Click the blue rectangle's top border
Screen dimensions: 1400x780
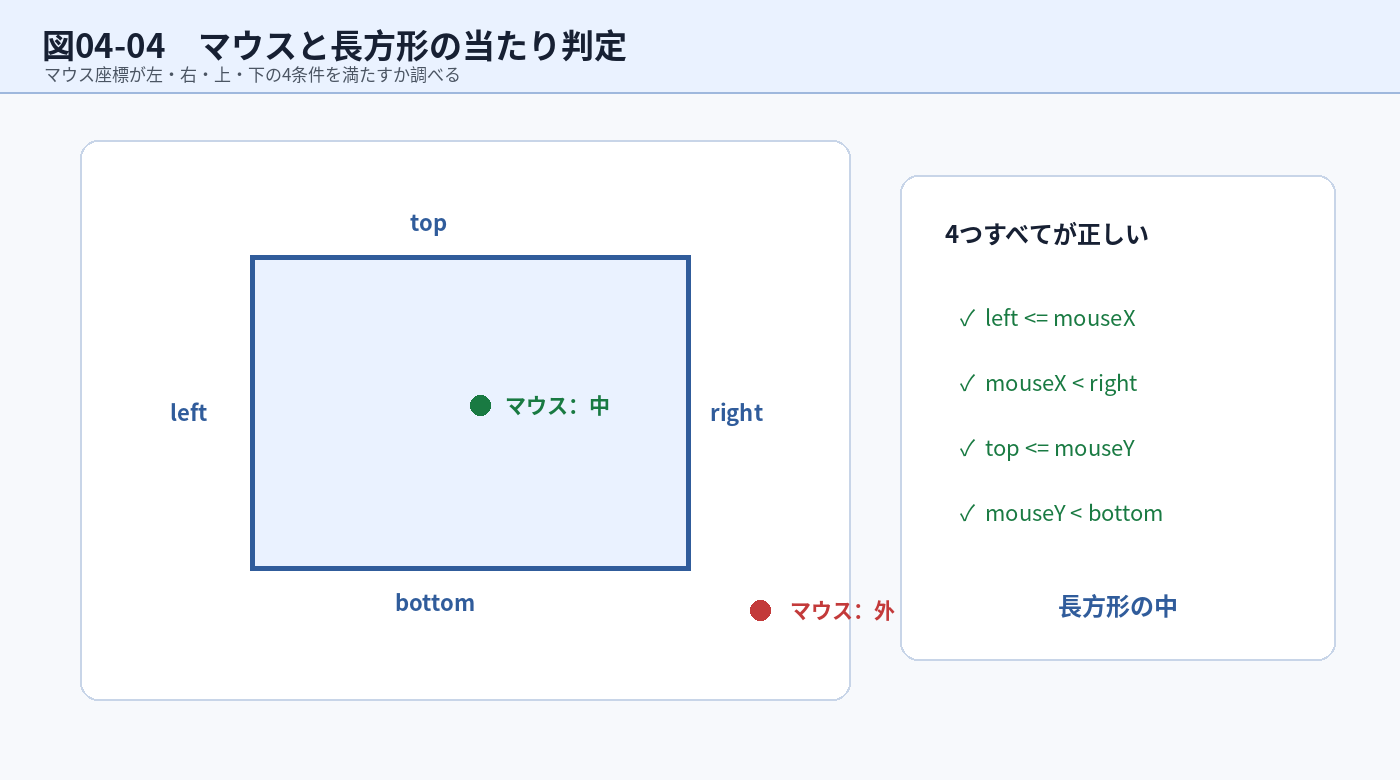pos(470,259)
